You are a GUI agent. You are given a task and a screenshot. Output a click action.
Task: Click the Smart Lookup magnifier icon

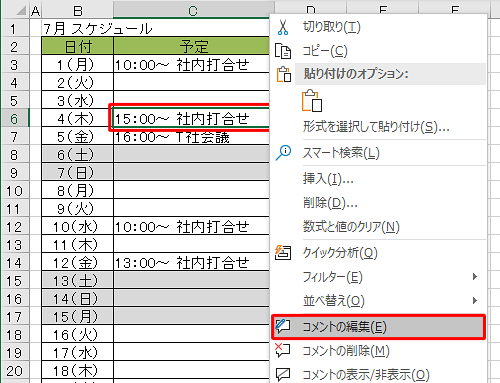click(x=283, y=153)
